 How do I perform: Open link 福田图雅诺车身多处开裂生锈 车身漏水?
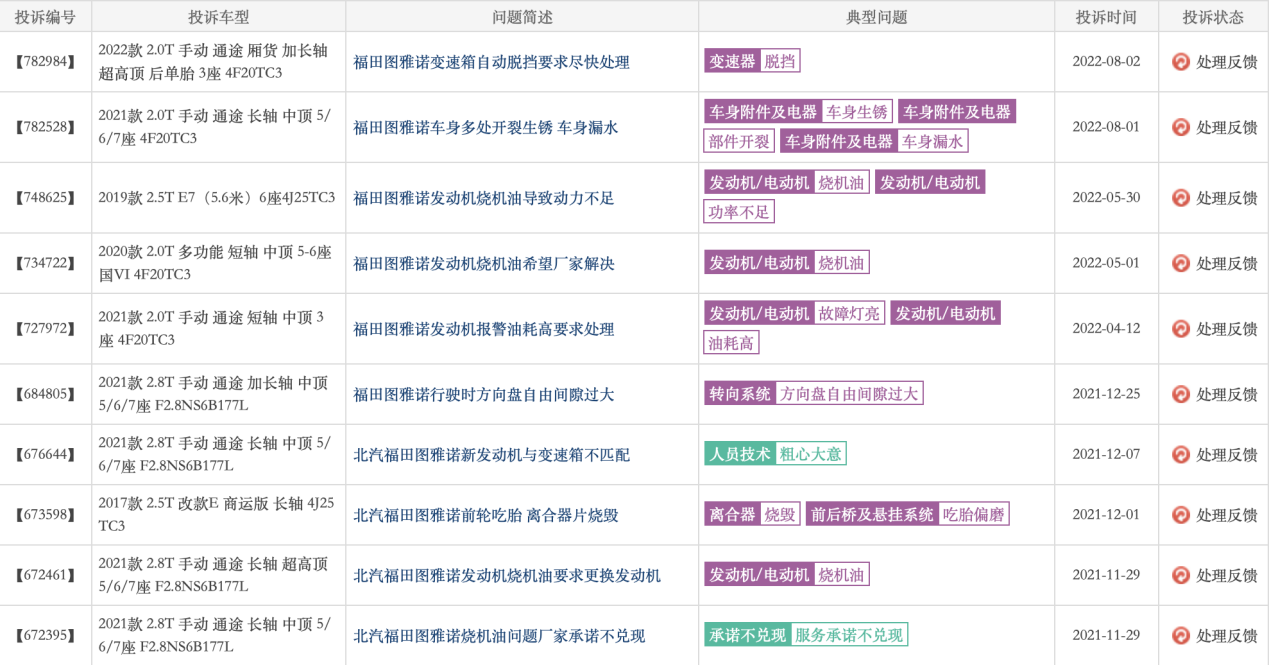pos(485,127)
